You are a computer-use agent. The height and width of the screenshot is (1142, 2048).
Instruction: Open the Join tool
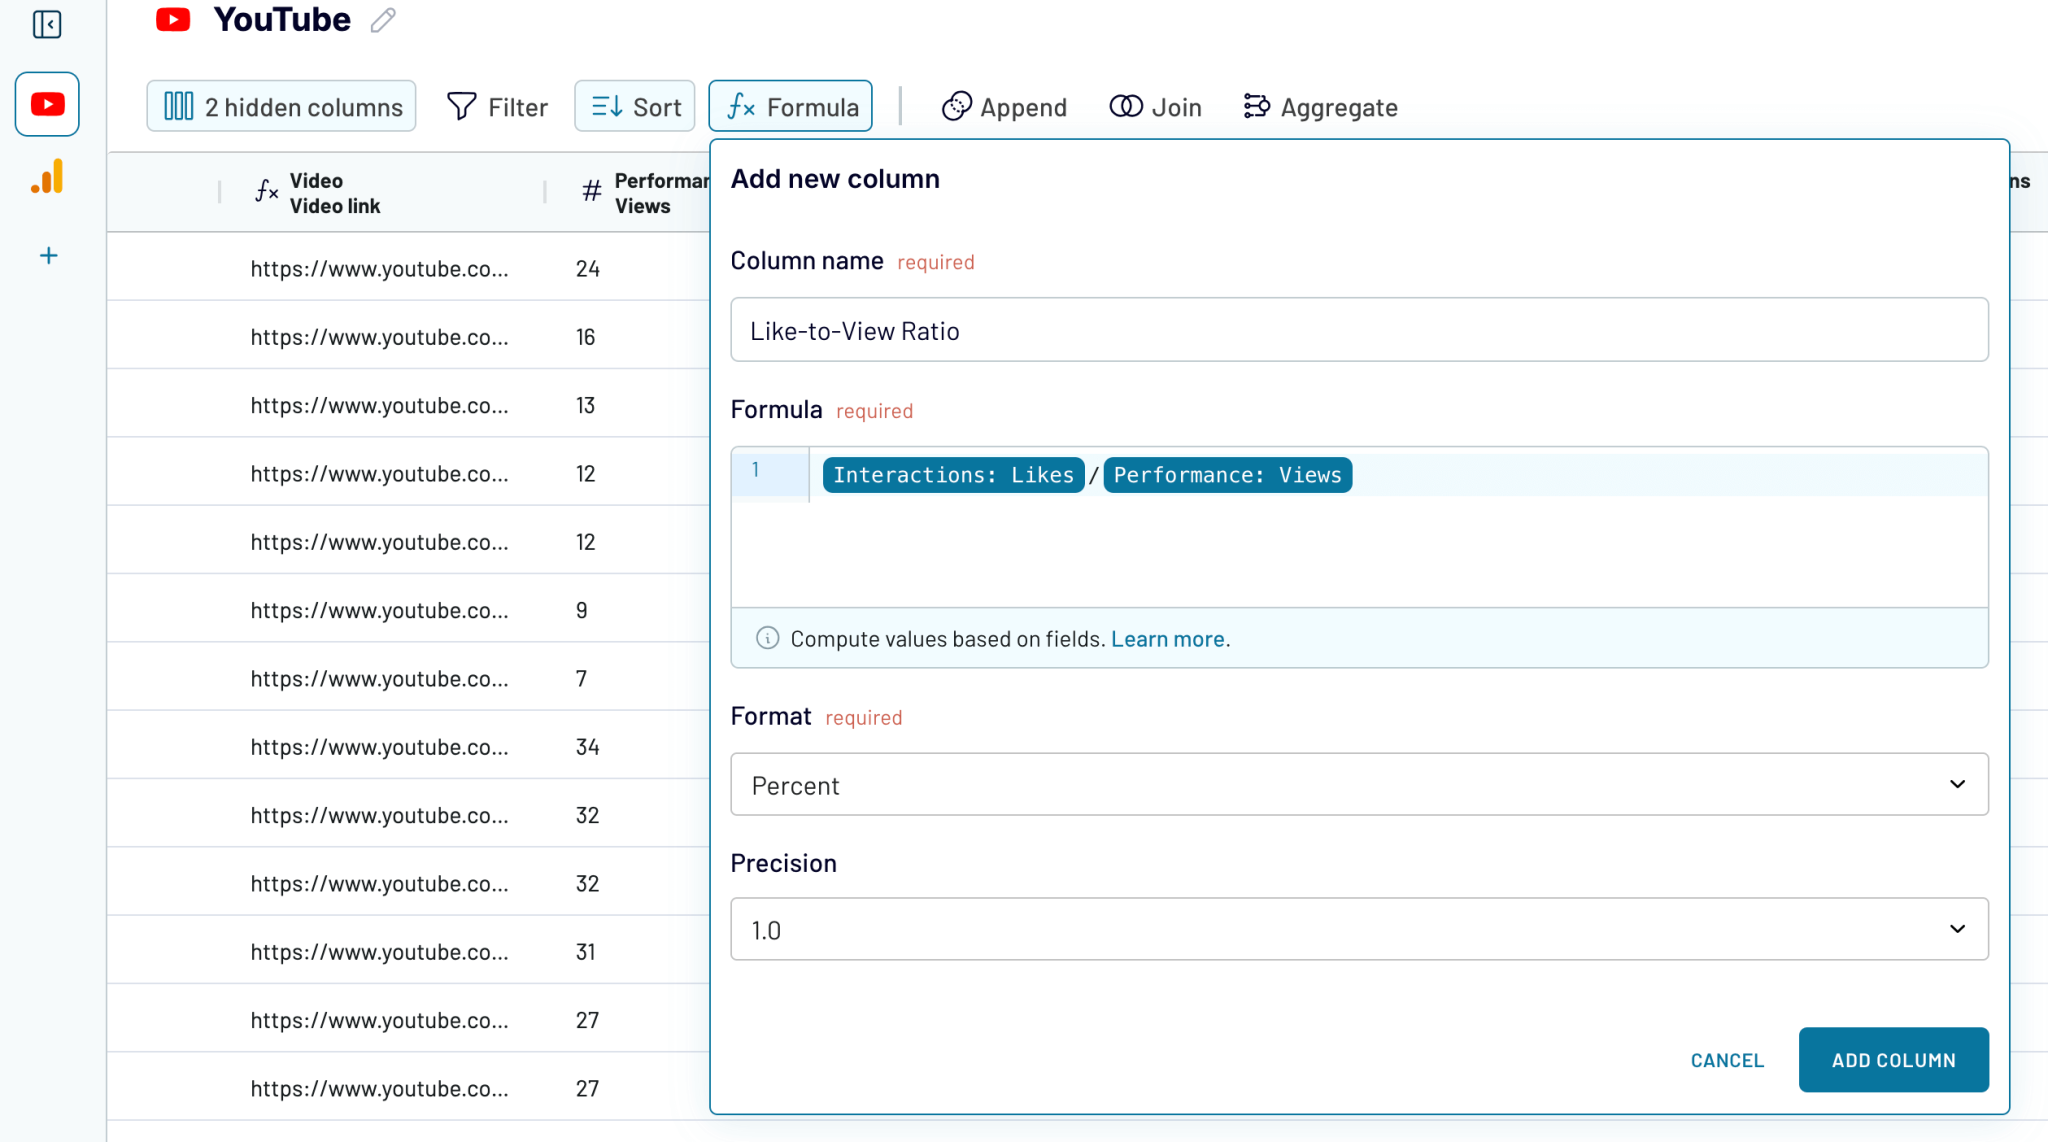(x=1155, y=106)
